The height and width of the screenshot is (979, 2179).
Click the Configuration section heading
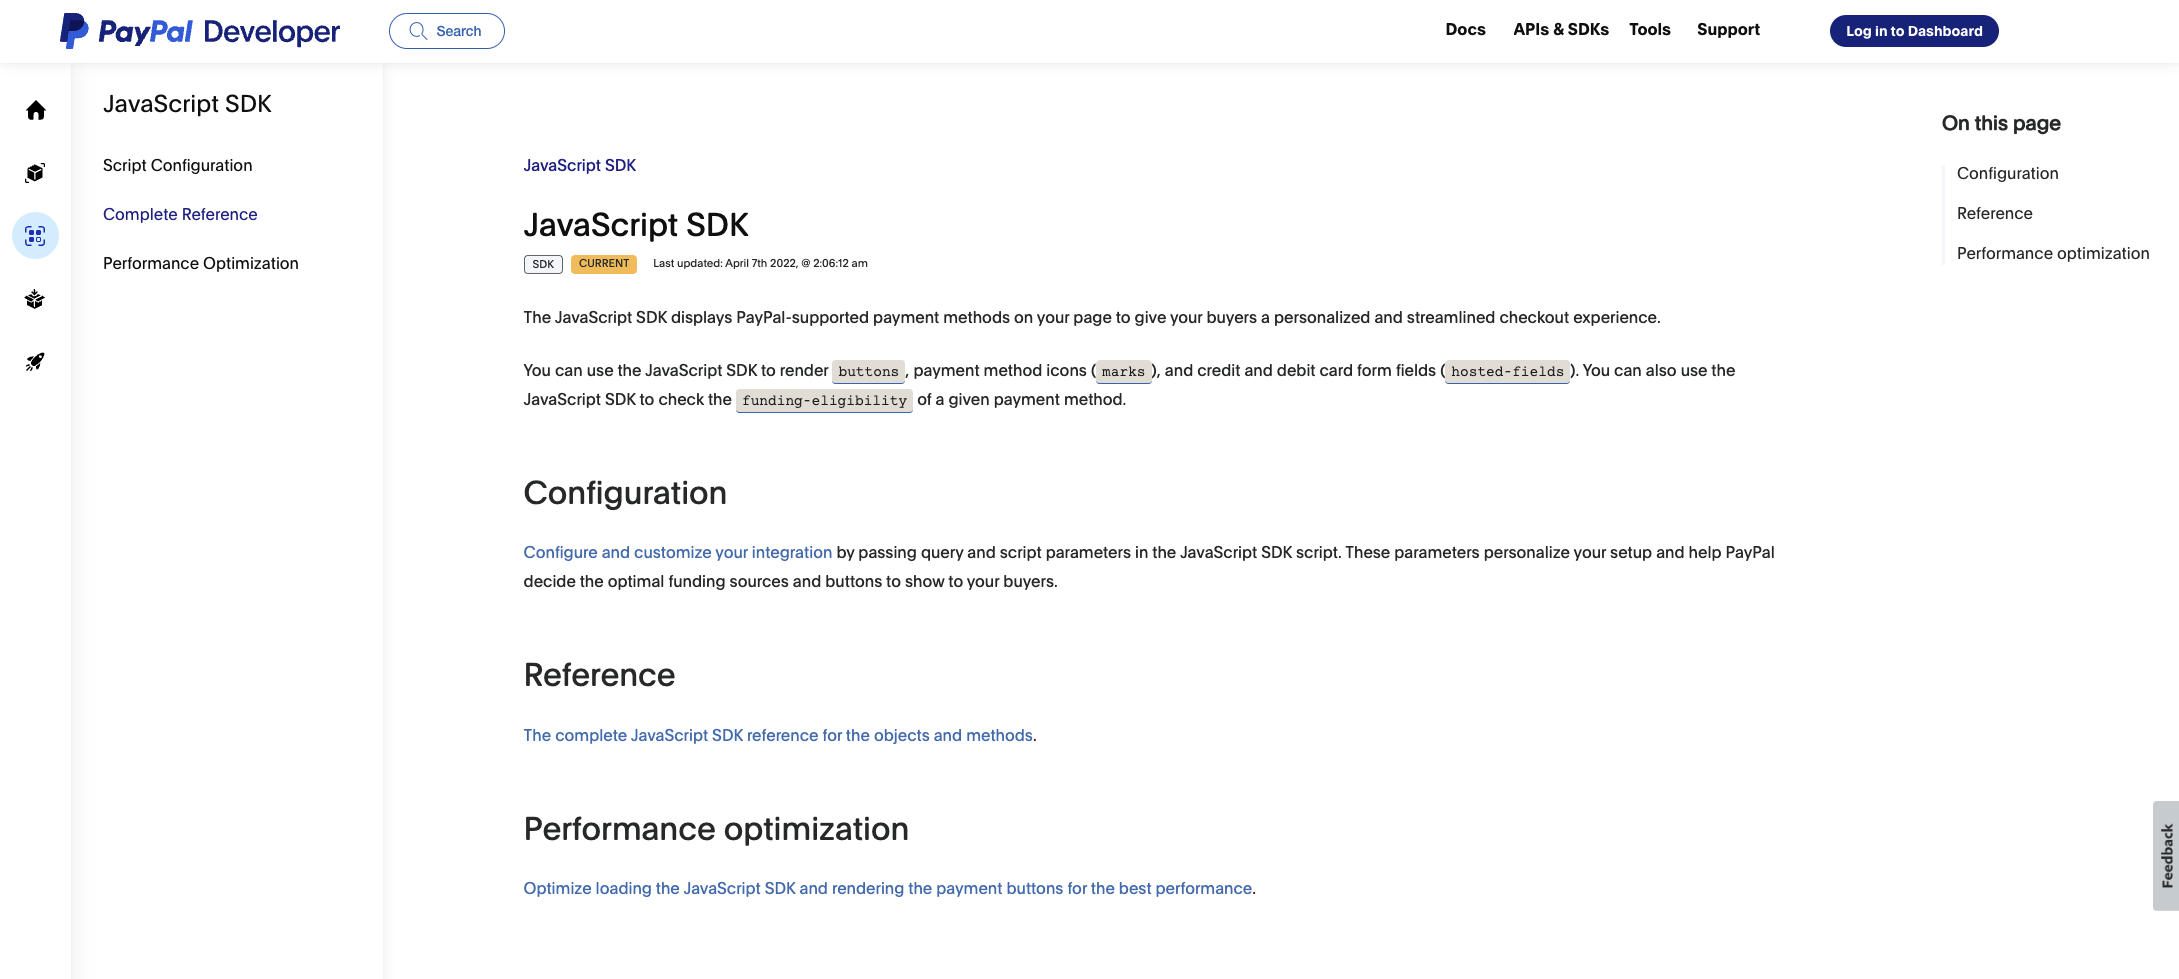(x=625, y=493)
